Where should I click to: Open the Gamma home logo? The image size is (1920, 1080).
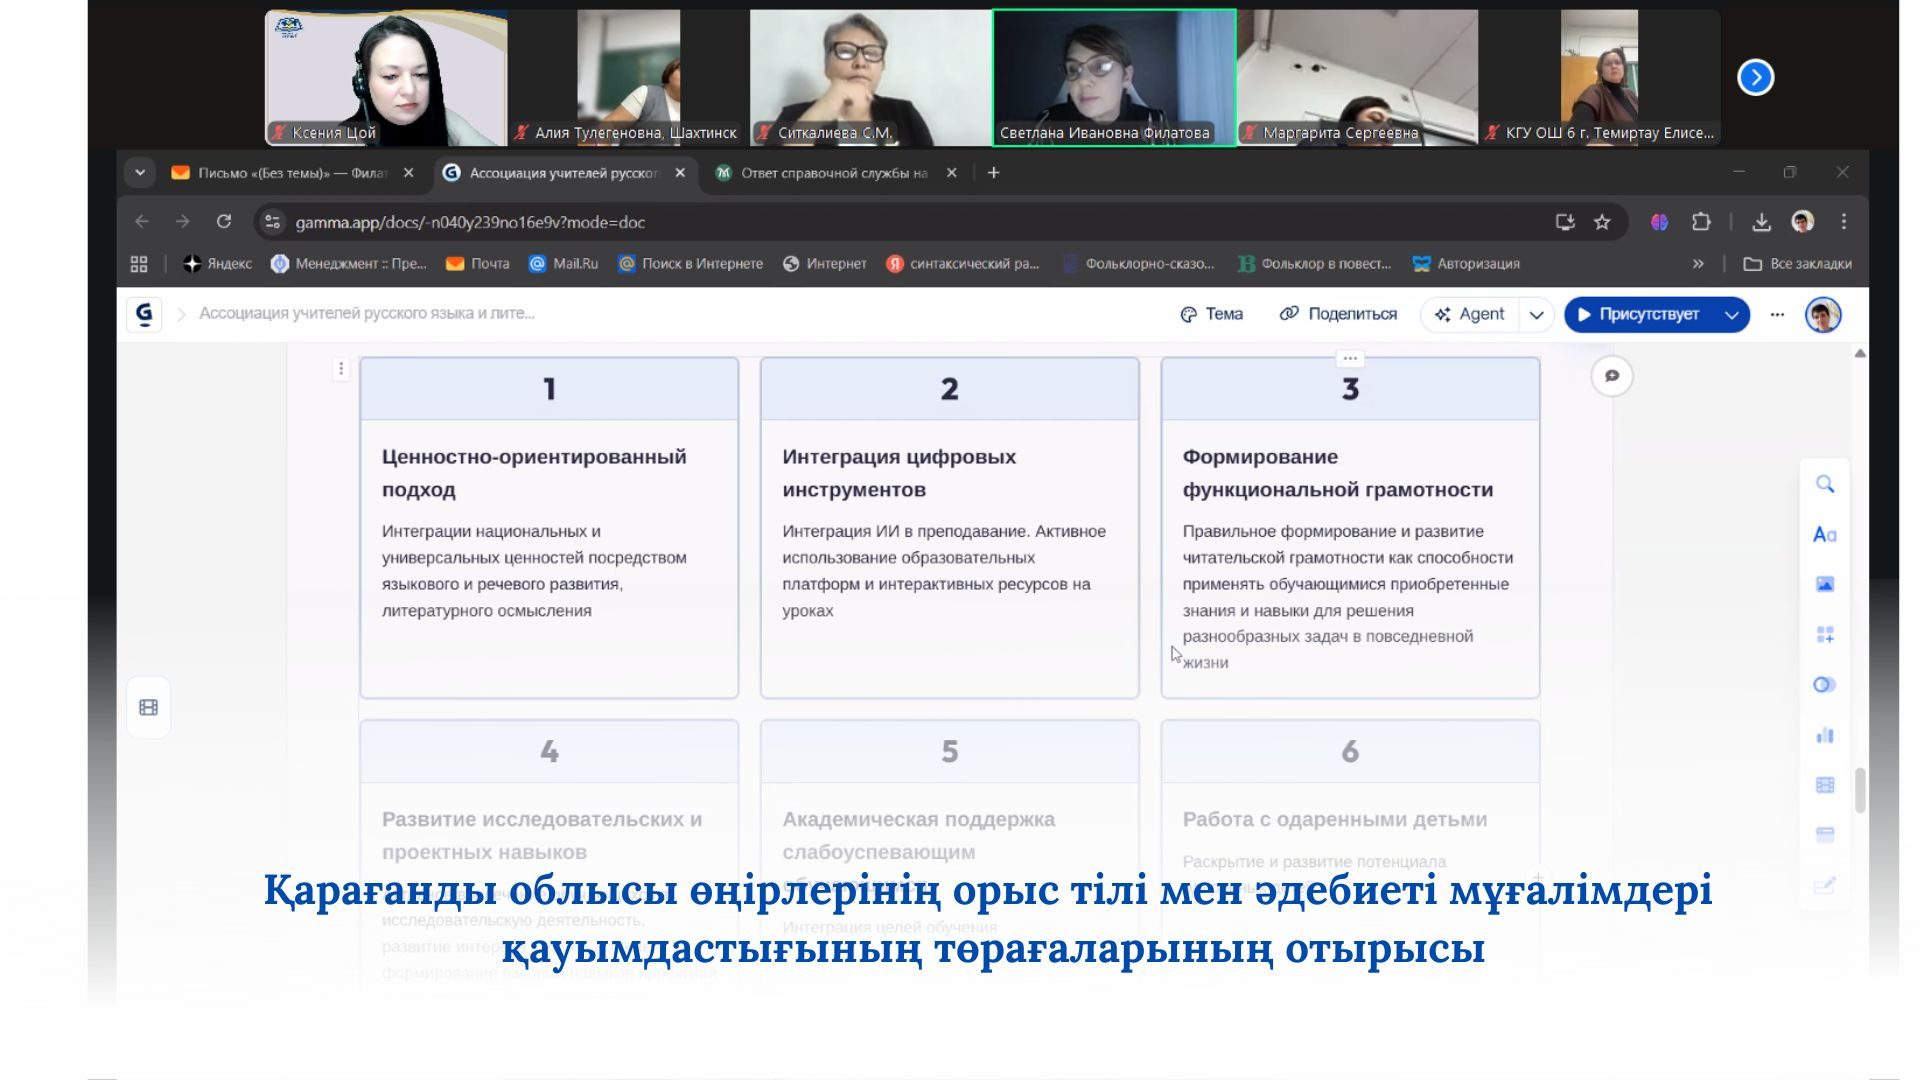click(x=143, y=314)
